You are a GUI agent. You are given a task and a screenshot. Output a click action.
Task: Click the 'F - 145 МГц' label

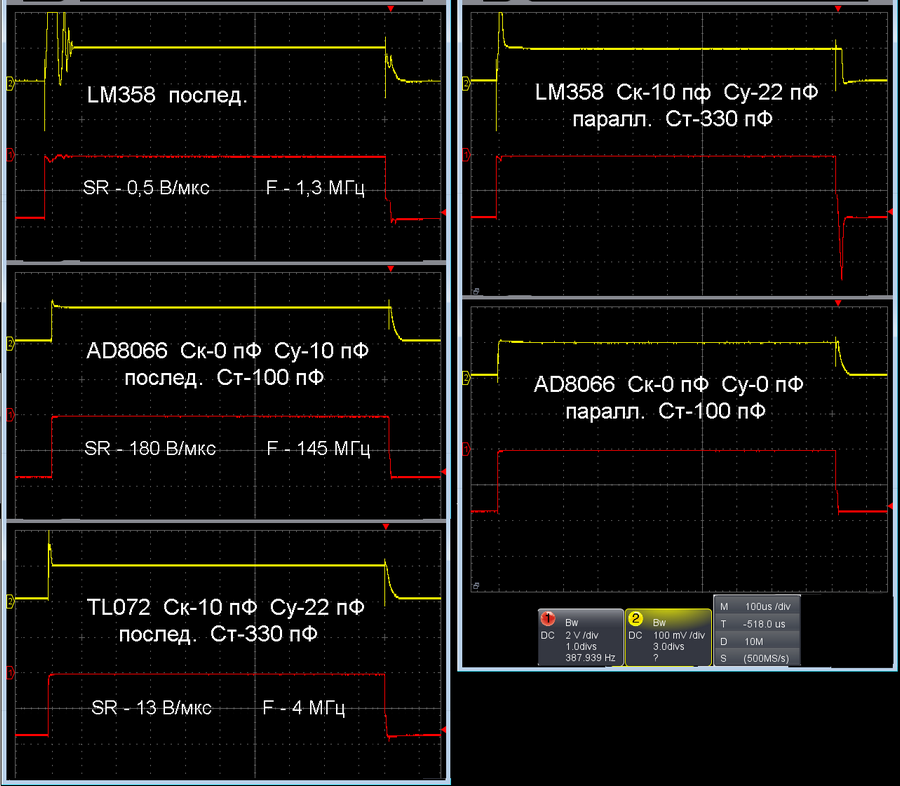pos(319,448)
